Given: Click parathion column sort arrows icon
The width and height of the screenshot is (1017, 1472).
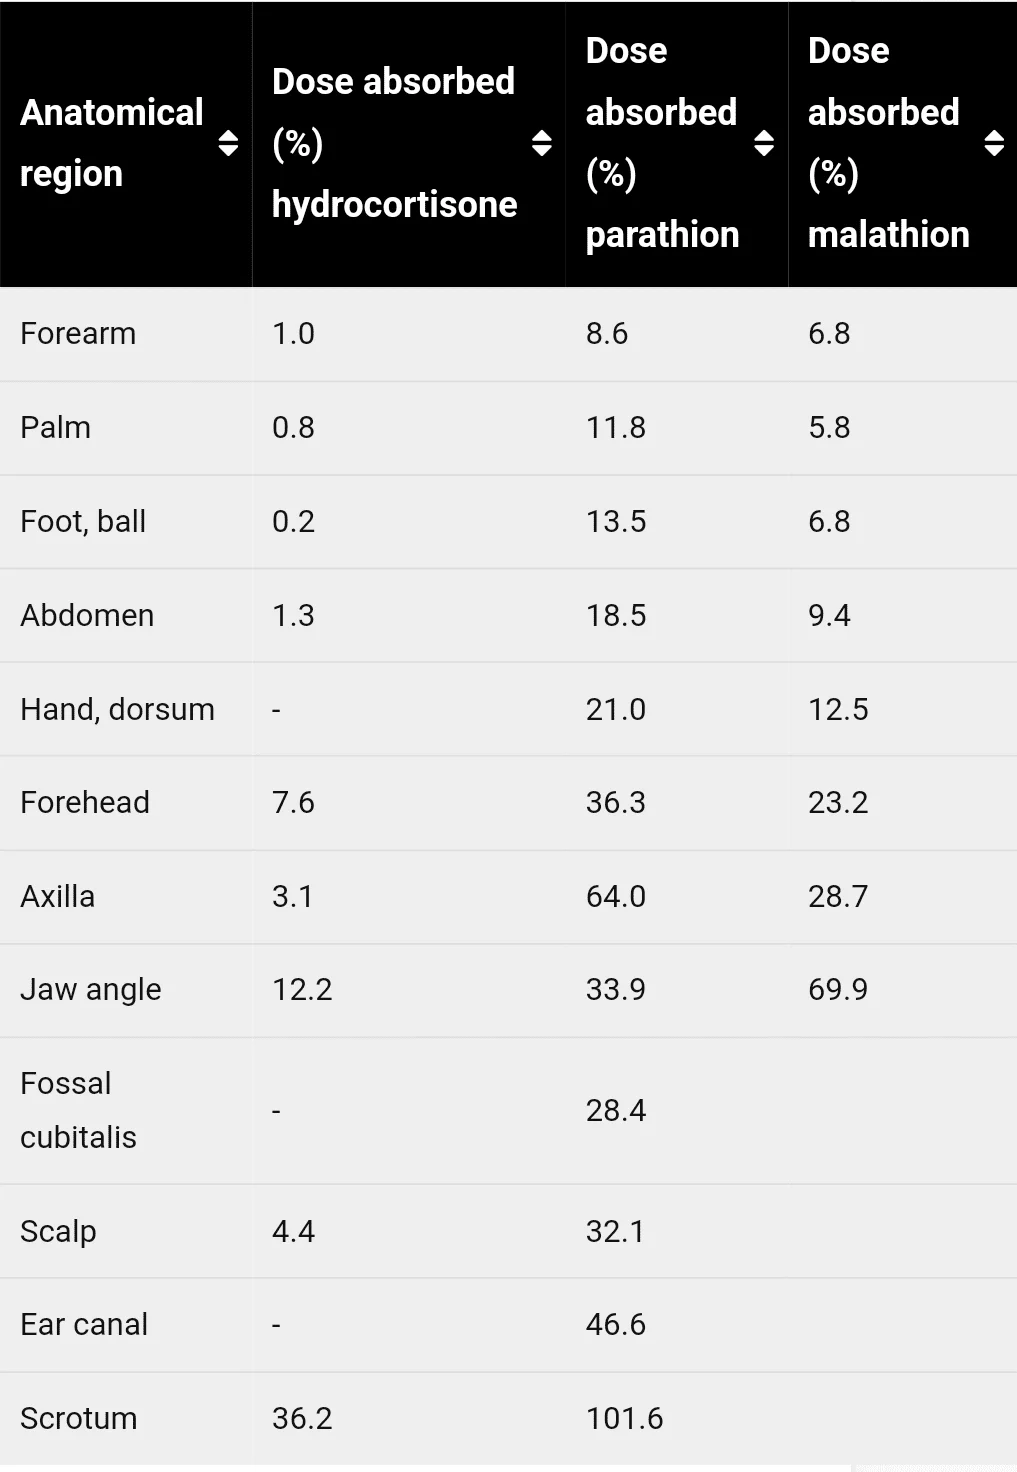Looking at the screenshot, I should [764, 143].
